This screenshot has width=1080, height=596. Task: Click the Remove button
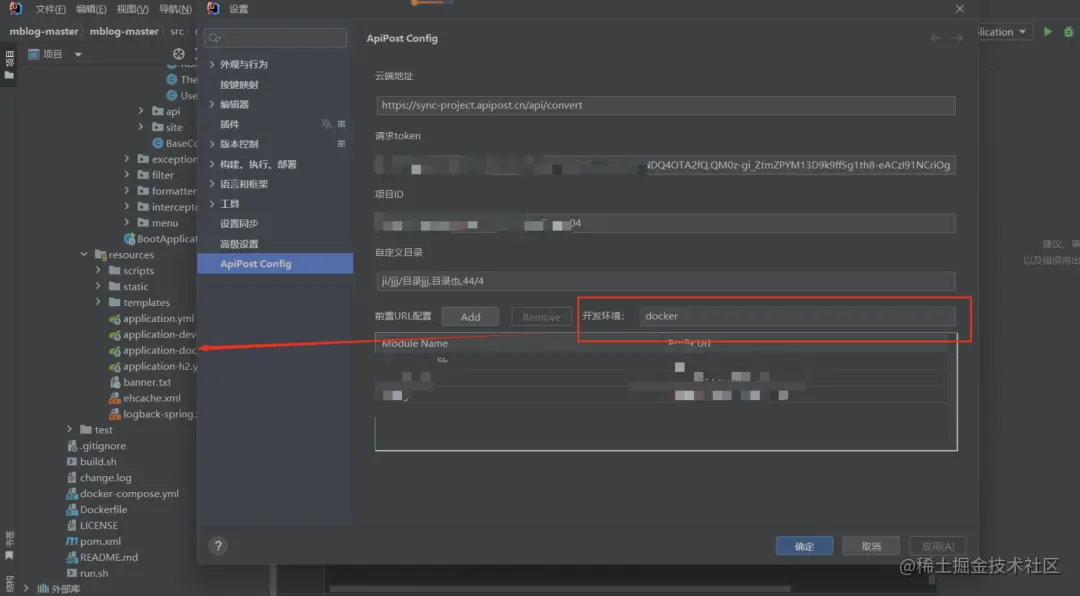pyautogui.click(x=541, y=317)
